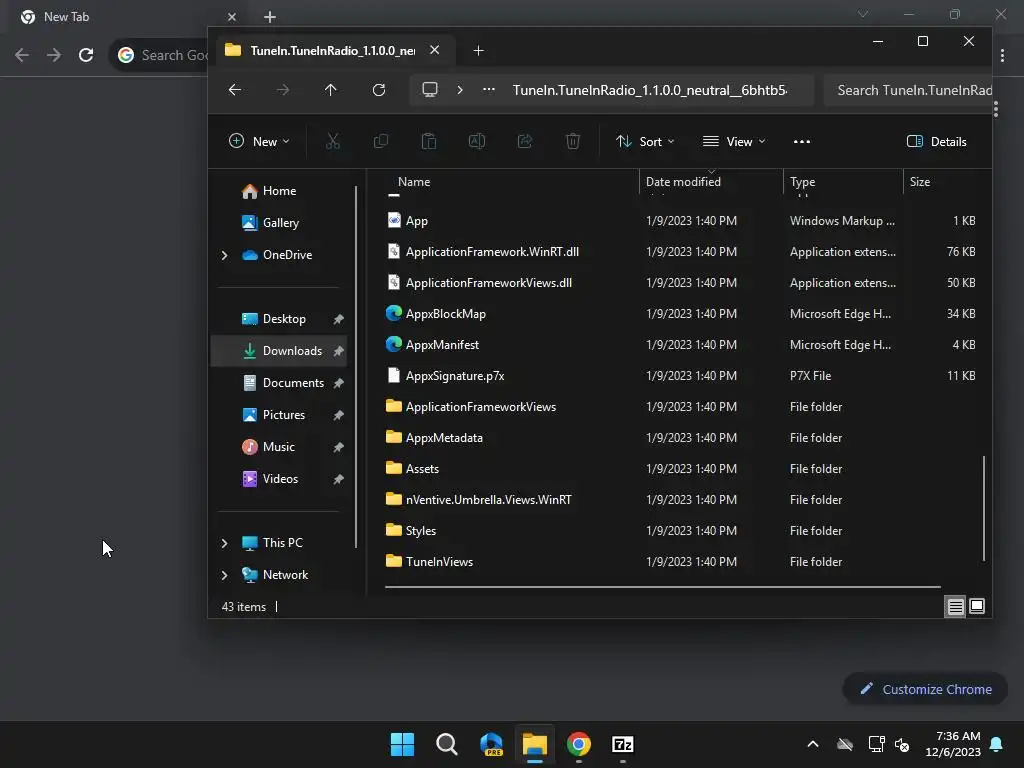Click the Delete trash icon
The height and width of the screenshot is (768, 1024).
pyautogui.click(x=573, y=141)
